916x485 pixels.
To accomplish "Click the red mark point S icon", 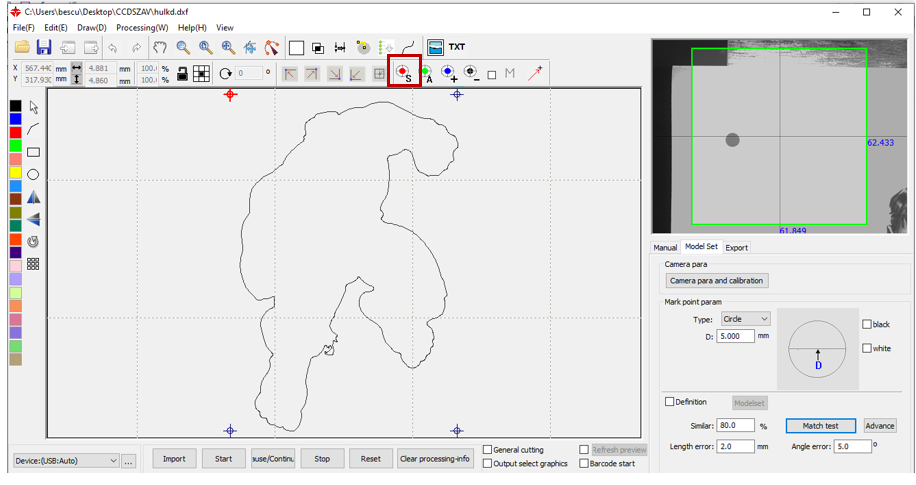I will [404, 73].
